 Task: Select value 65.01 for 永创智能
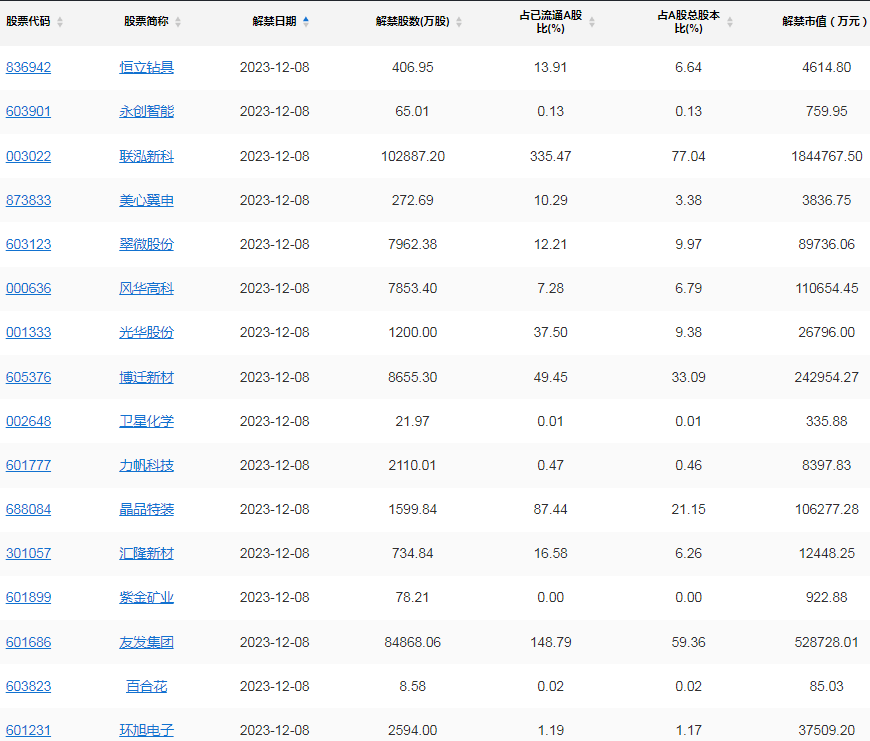[x=412, y=111]
